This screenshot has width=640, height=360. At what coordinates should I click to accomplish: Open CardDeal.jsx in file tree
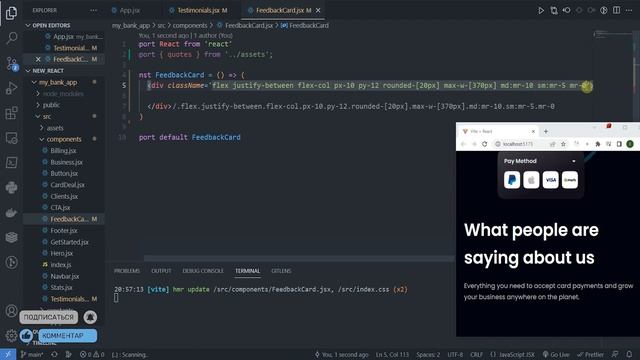pos(67,185)
